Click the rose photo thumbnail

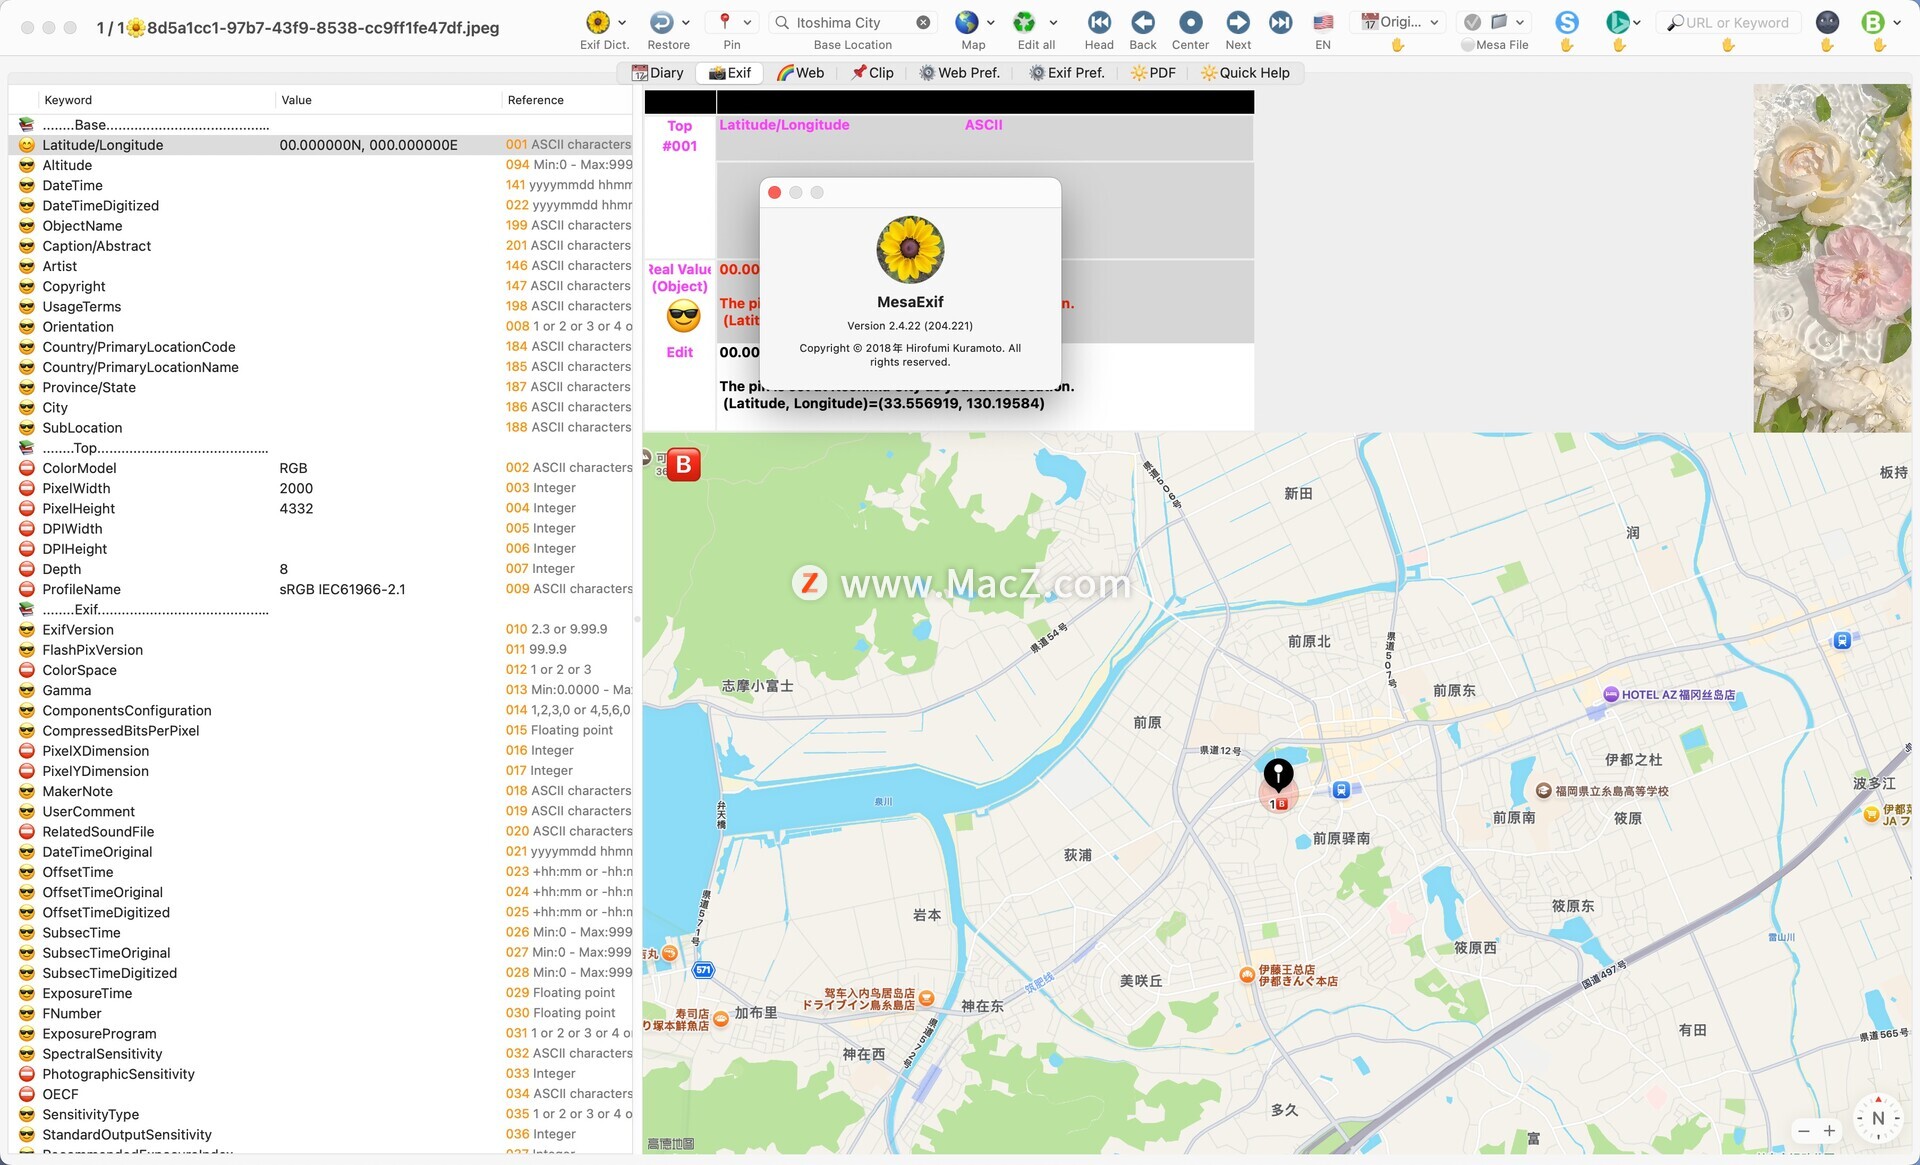[1832, 258]
